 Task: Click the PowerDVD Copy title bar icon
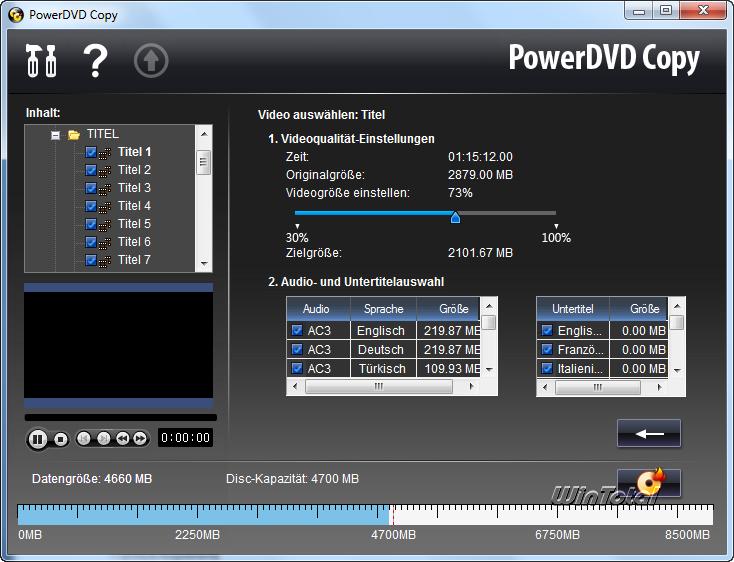click(16, 15)
